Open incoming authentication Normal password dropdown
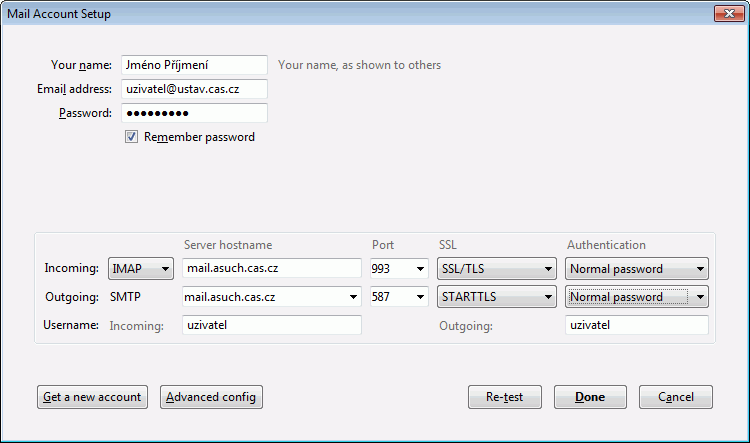This screenshot has height=443, width=750. [x=636, y=269]
